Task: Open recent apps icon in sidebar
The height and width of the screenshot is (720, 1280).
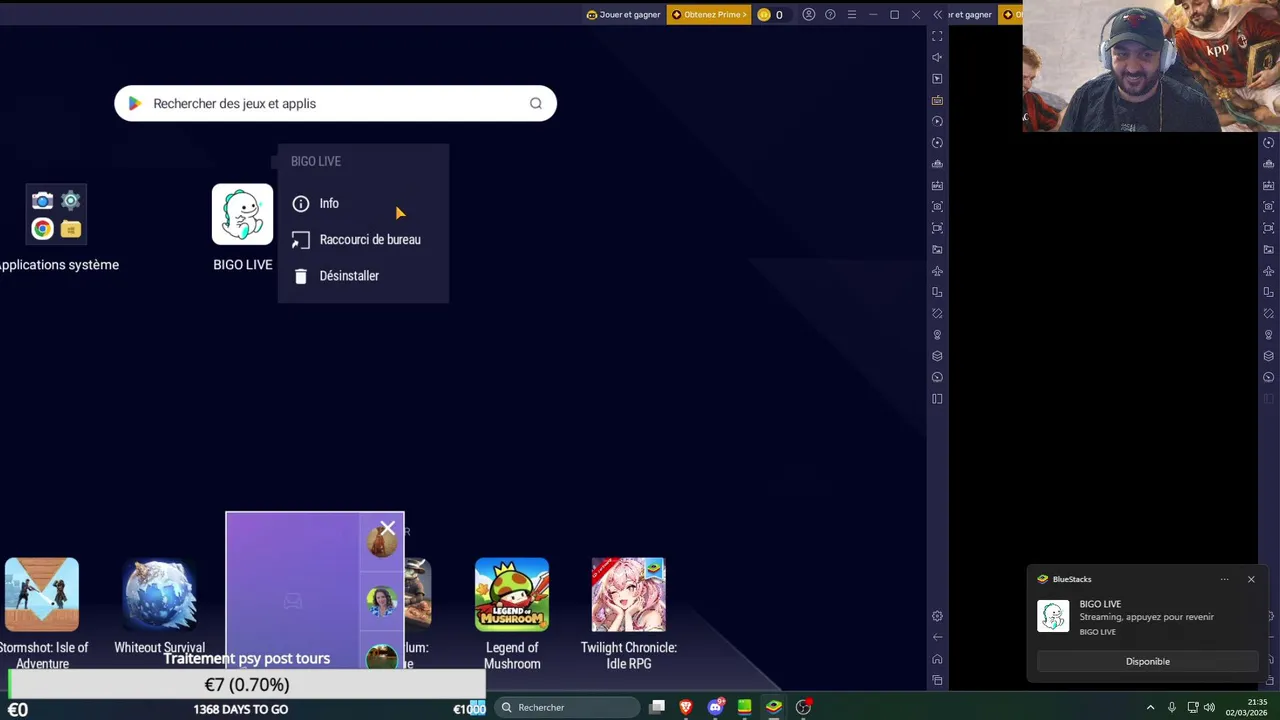Action: [937, 680]
